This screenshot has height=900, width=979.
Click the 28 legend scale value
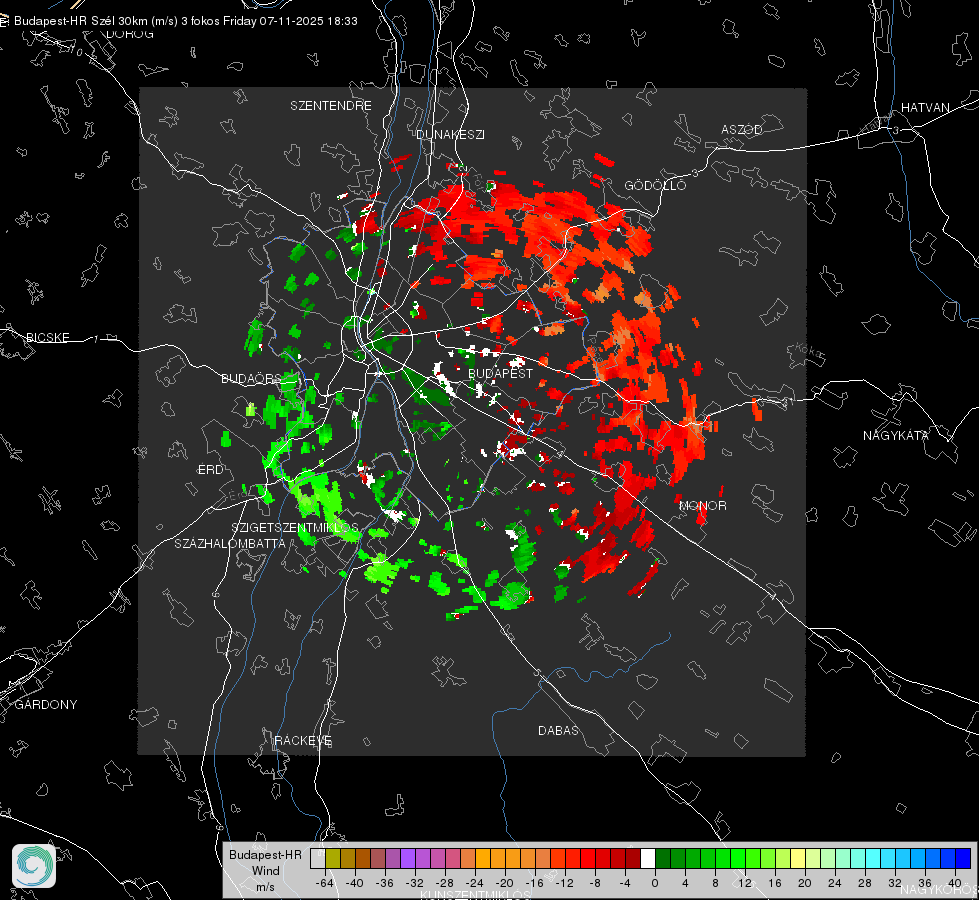[x=865, y=883]
